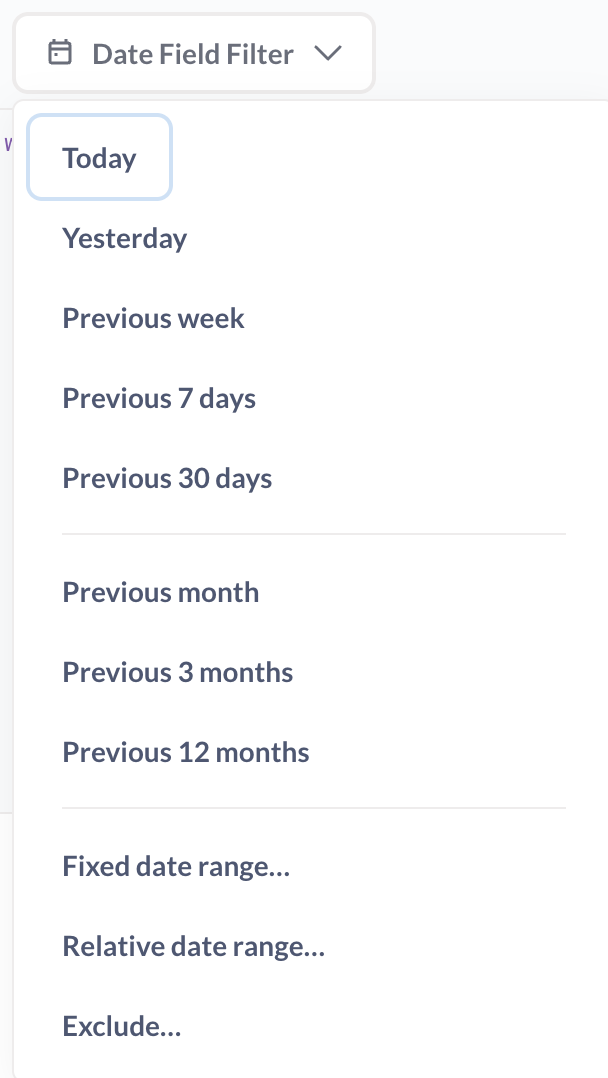The width and height of the screenshot is (608, 1078).
Task: Apply the three-month lookback filter
Action: pos(177,672)
